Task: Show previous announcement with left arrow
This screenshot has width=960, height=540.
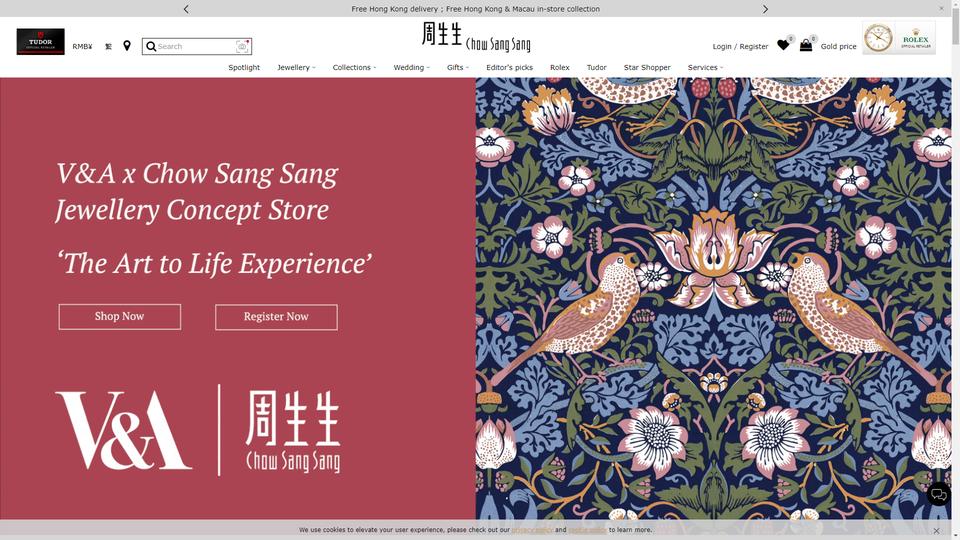Action: 186,9
